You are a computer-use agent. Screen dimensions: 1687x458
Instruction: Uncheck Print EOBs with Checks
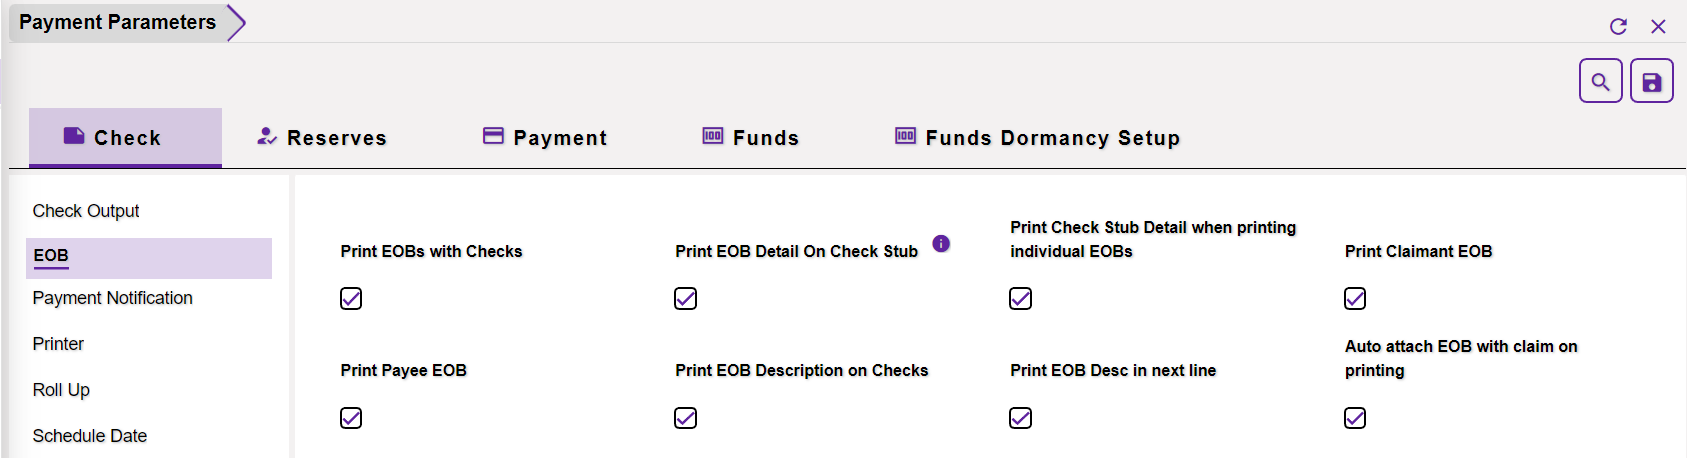(351, 299)
